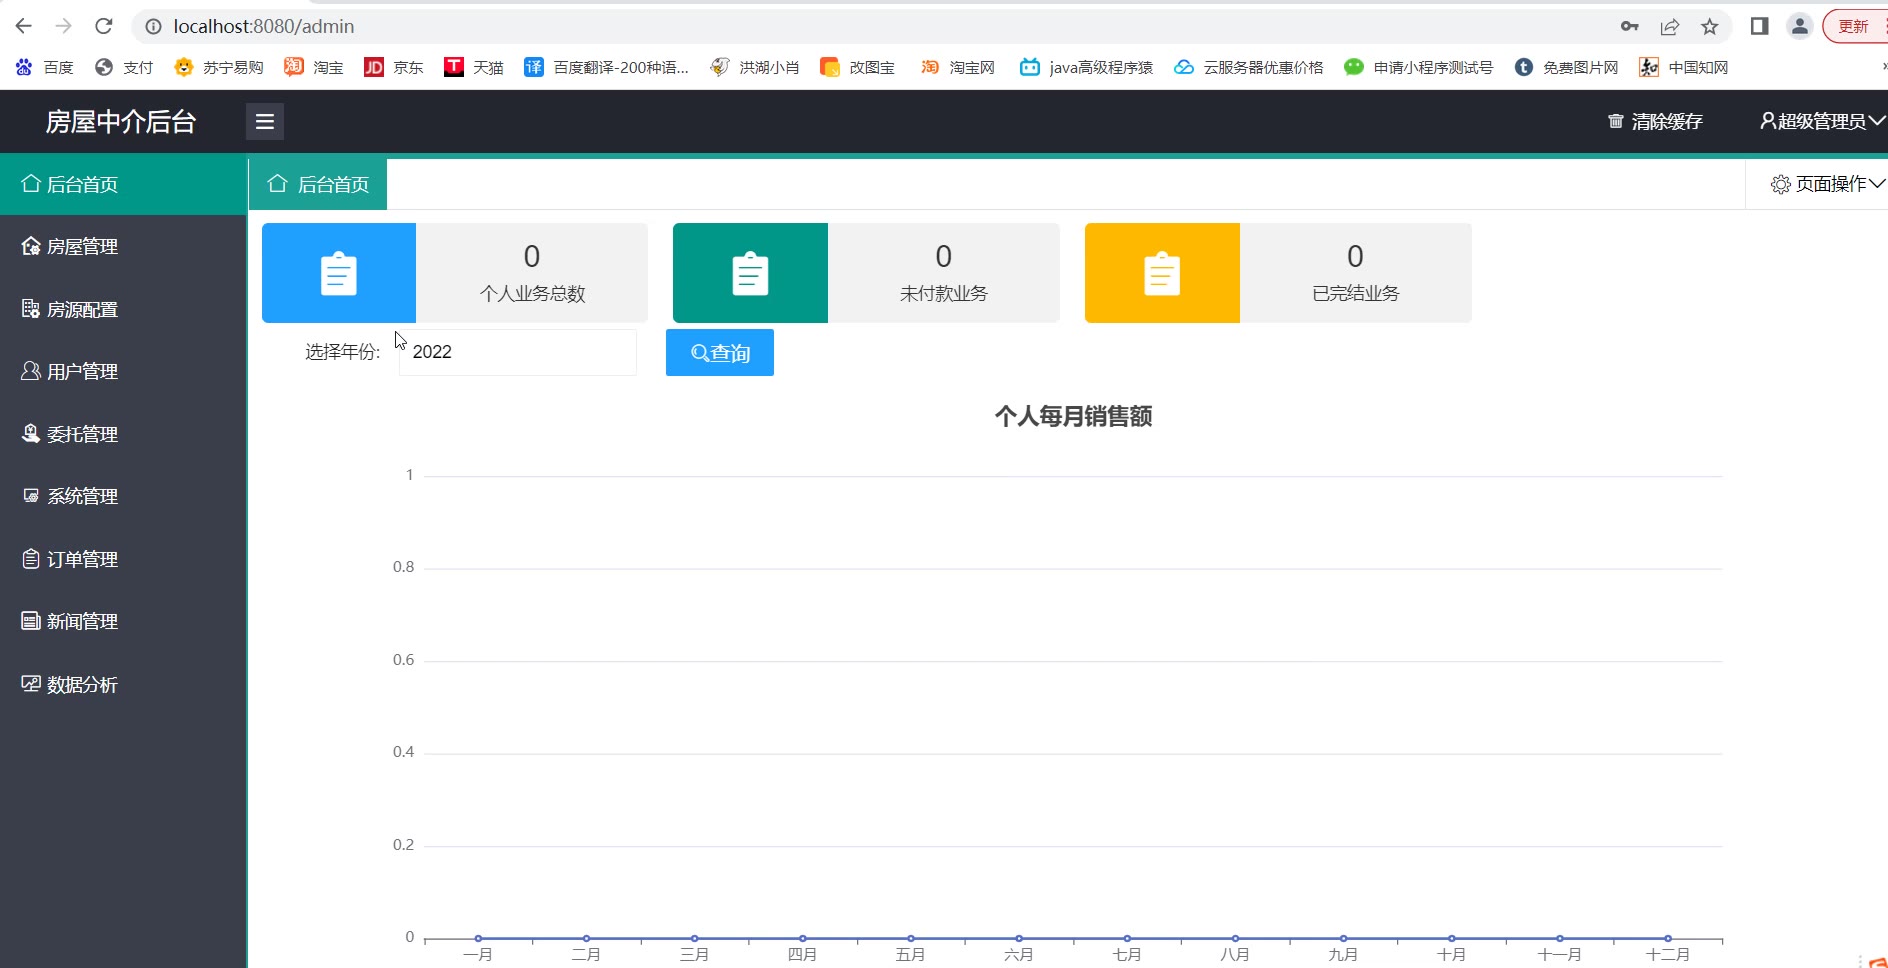Open the 淘宝网 bookmark
Screen dimensions: 1888x968
click(958, 67)
